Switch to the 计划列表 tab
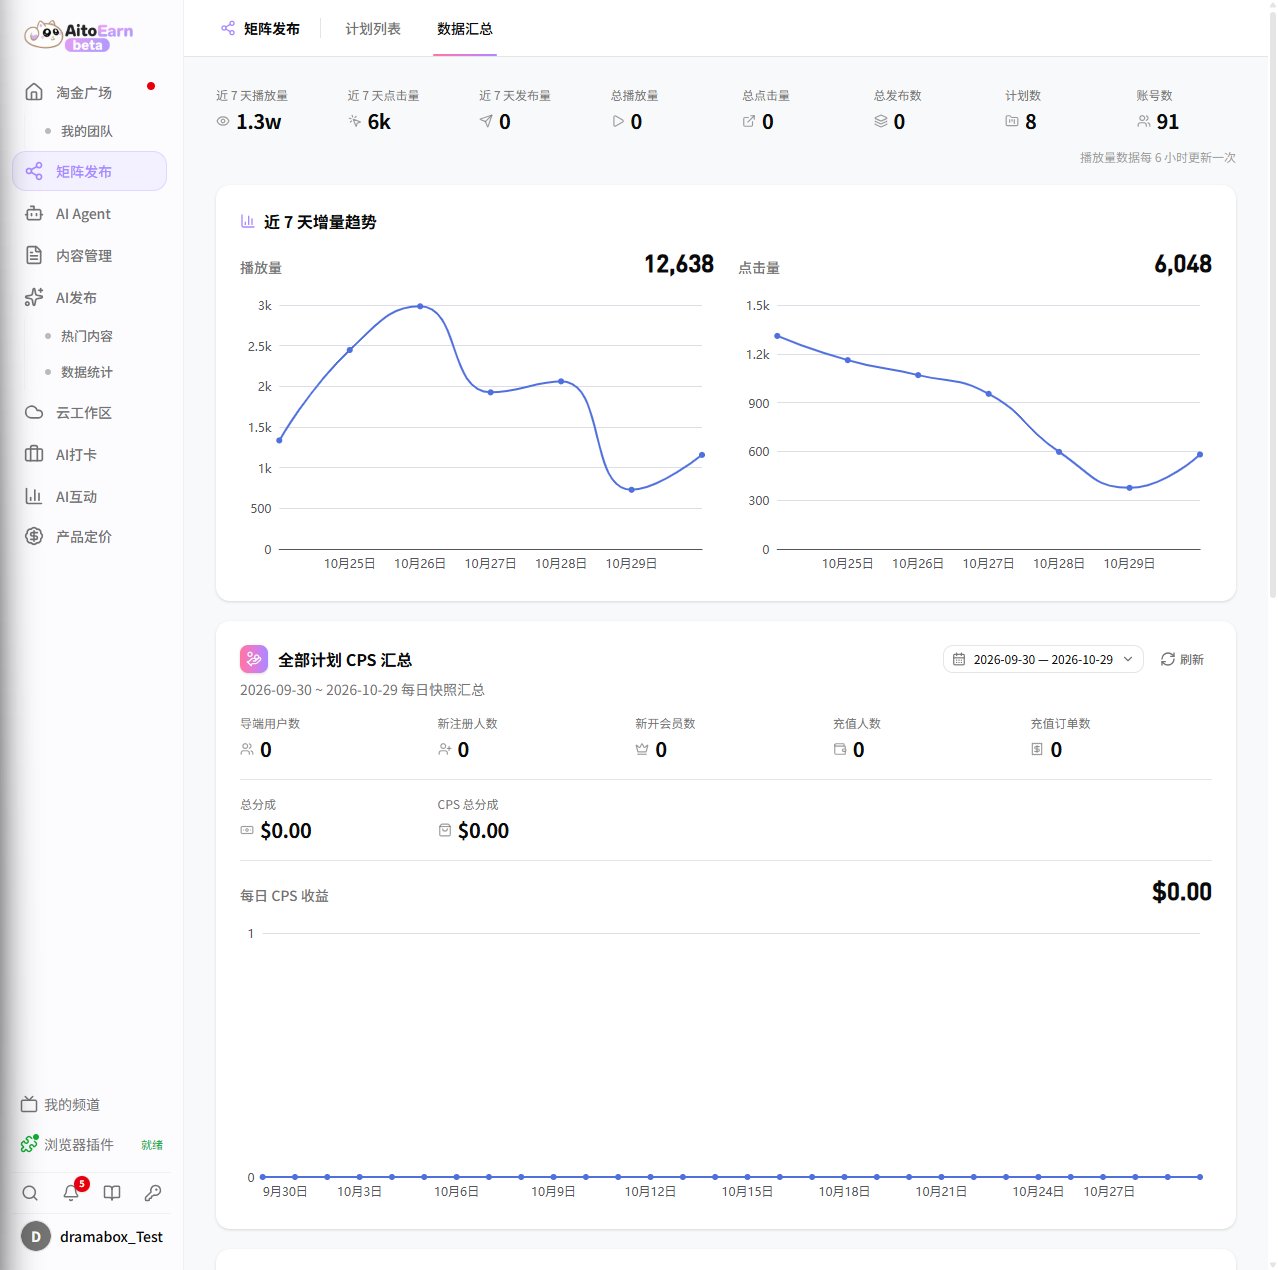 tap(373, 29)
